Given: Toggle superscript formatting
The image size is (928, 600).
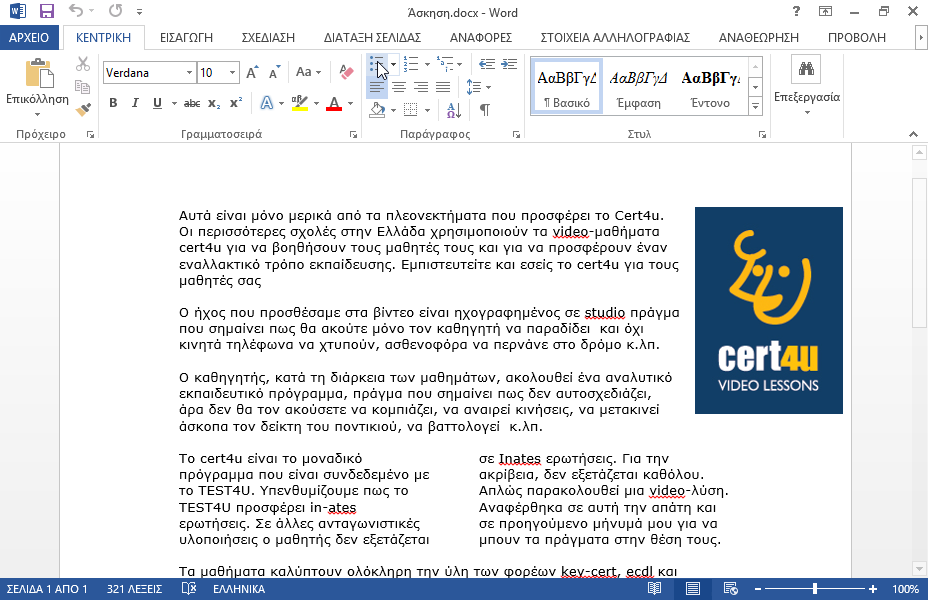Looking at the screenshot, I should pos(236,103).
